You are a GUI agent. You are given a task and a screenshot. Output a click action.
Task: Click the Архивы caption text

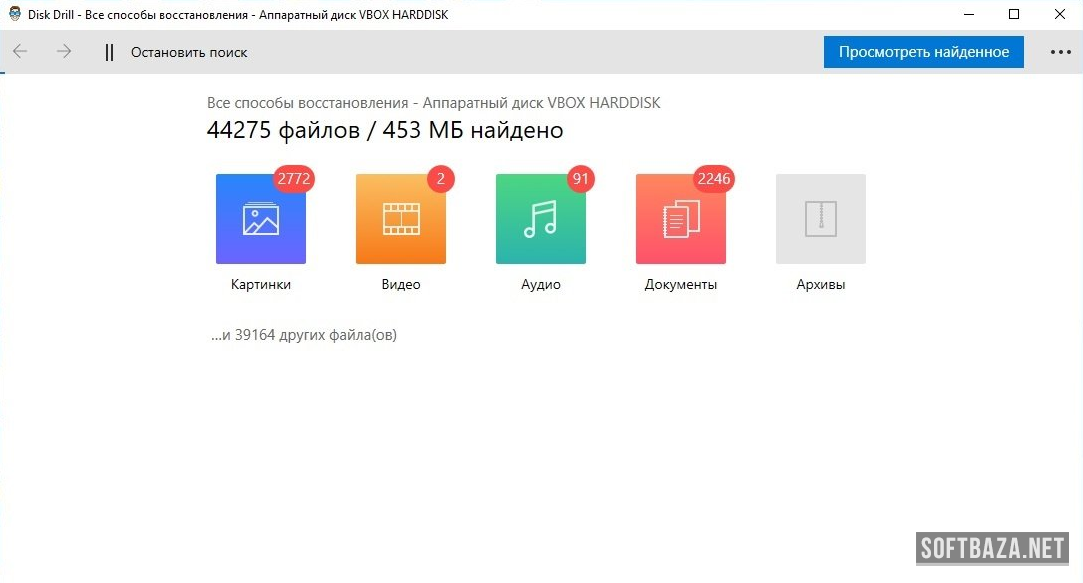pyautogui.click(x=821, y=284)
